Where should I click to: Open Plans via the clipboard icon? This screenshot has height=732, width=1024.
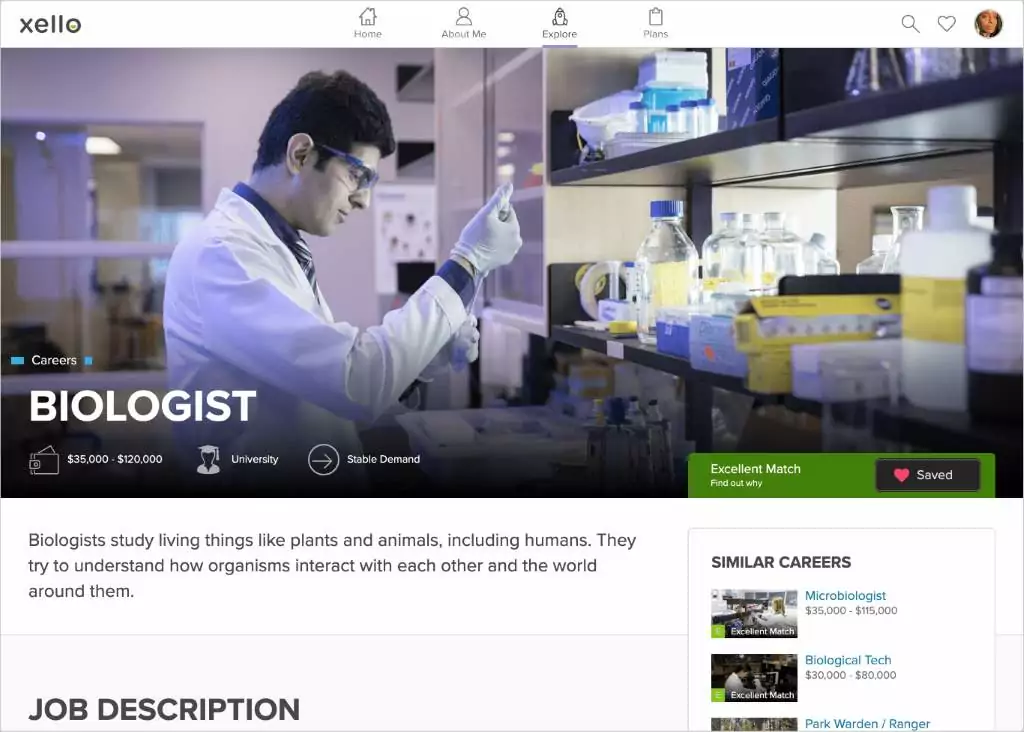[x=655, y=20]
